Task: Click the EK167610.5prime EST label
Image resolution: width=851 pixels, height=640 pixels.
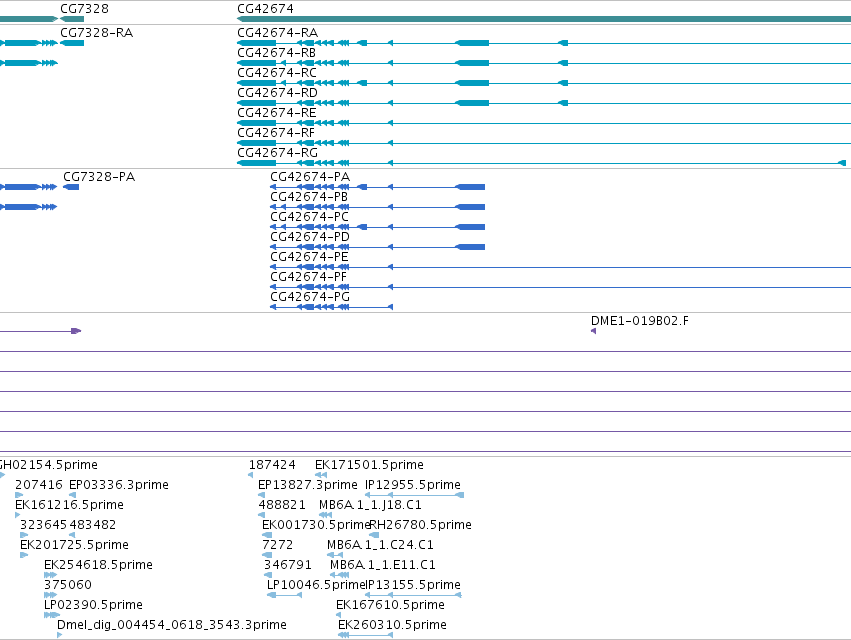Action: click(390, 605)
